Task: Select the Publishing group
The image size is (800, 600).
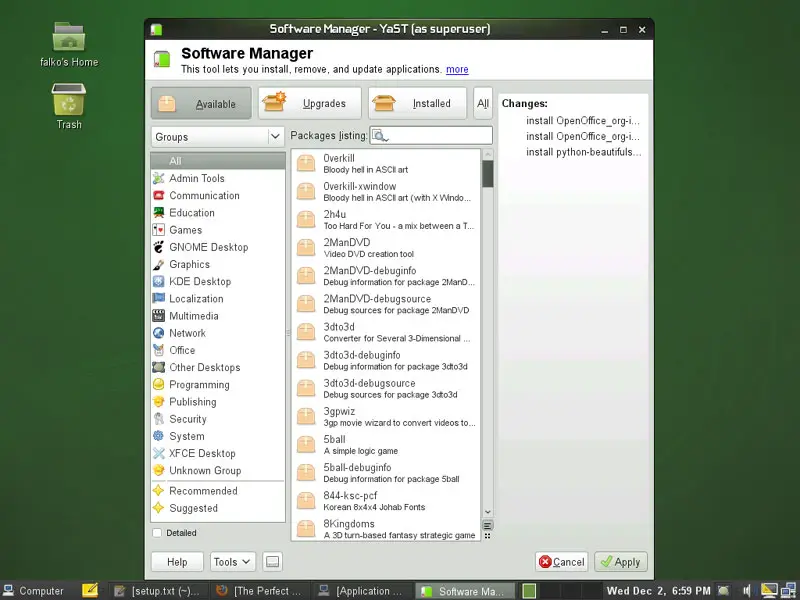Action: (218, 402)
